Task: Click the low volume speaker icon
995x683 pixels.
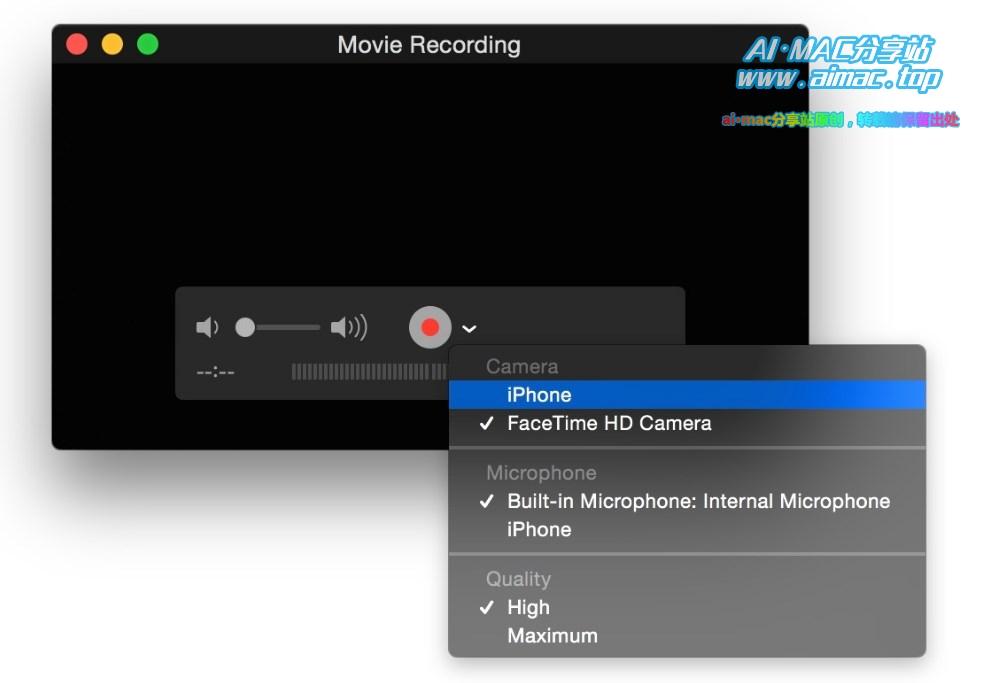Action: (207, 328)
